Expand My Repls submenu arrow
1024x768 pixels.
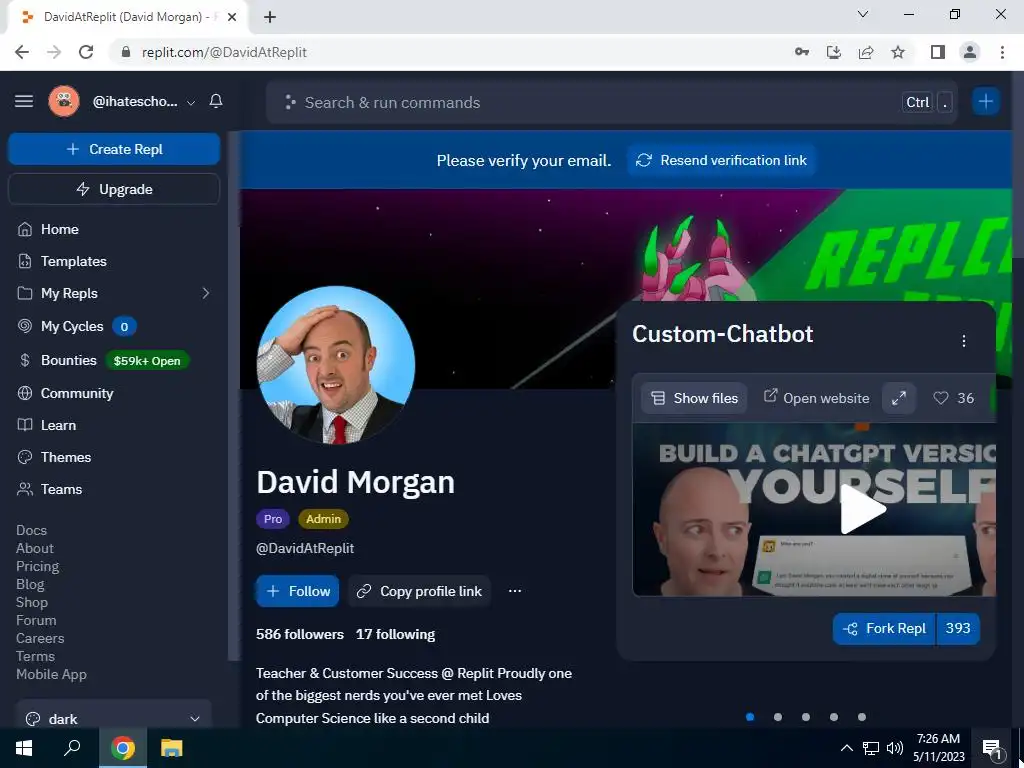coord(206,293)
